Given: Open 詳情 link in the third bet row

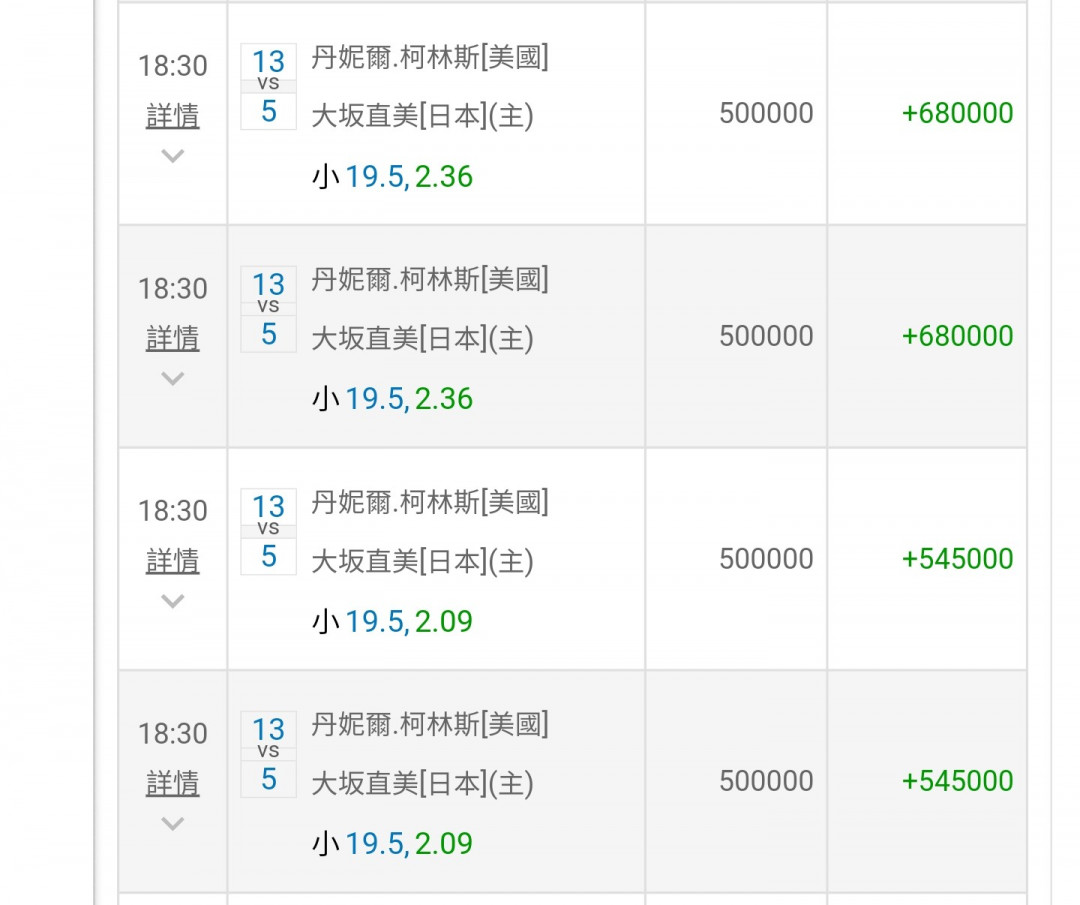Looking at the screenshot, I should pos(172,561).
